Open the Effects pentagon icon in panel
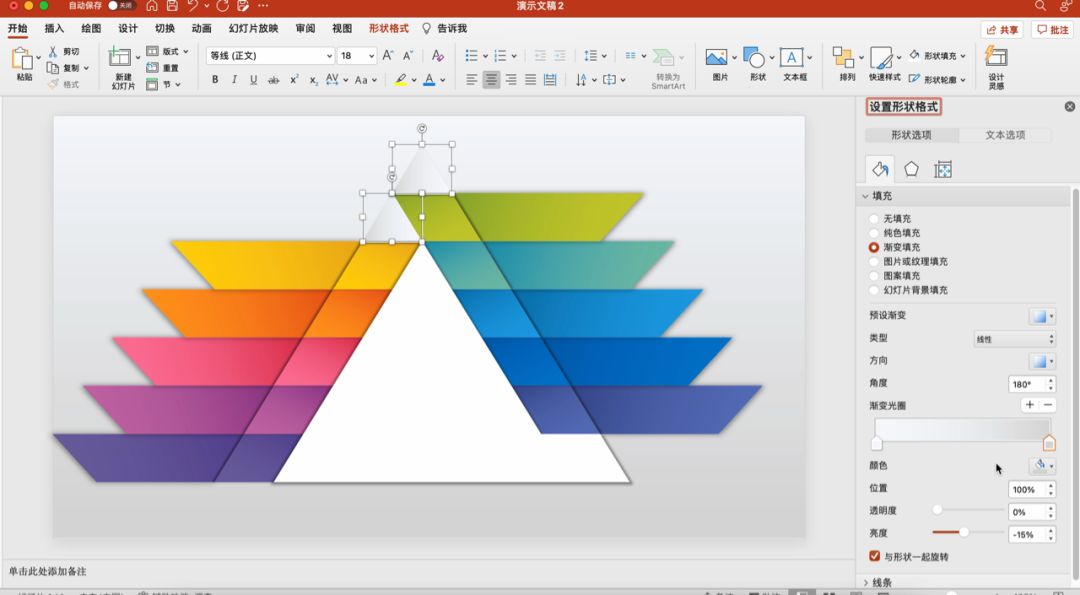The height and width of the screenshot is (595, 1080). click(911, 169)
